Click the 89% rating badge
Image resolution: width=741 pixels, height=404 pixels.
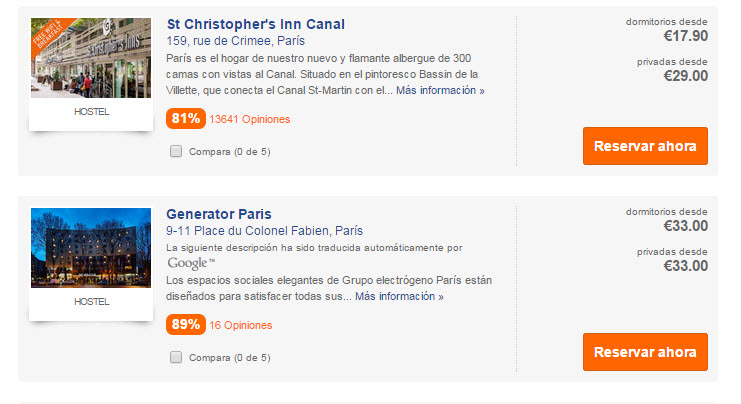coord(186,325)
